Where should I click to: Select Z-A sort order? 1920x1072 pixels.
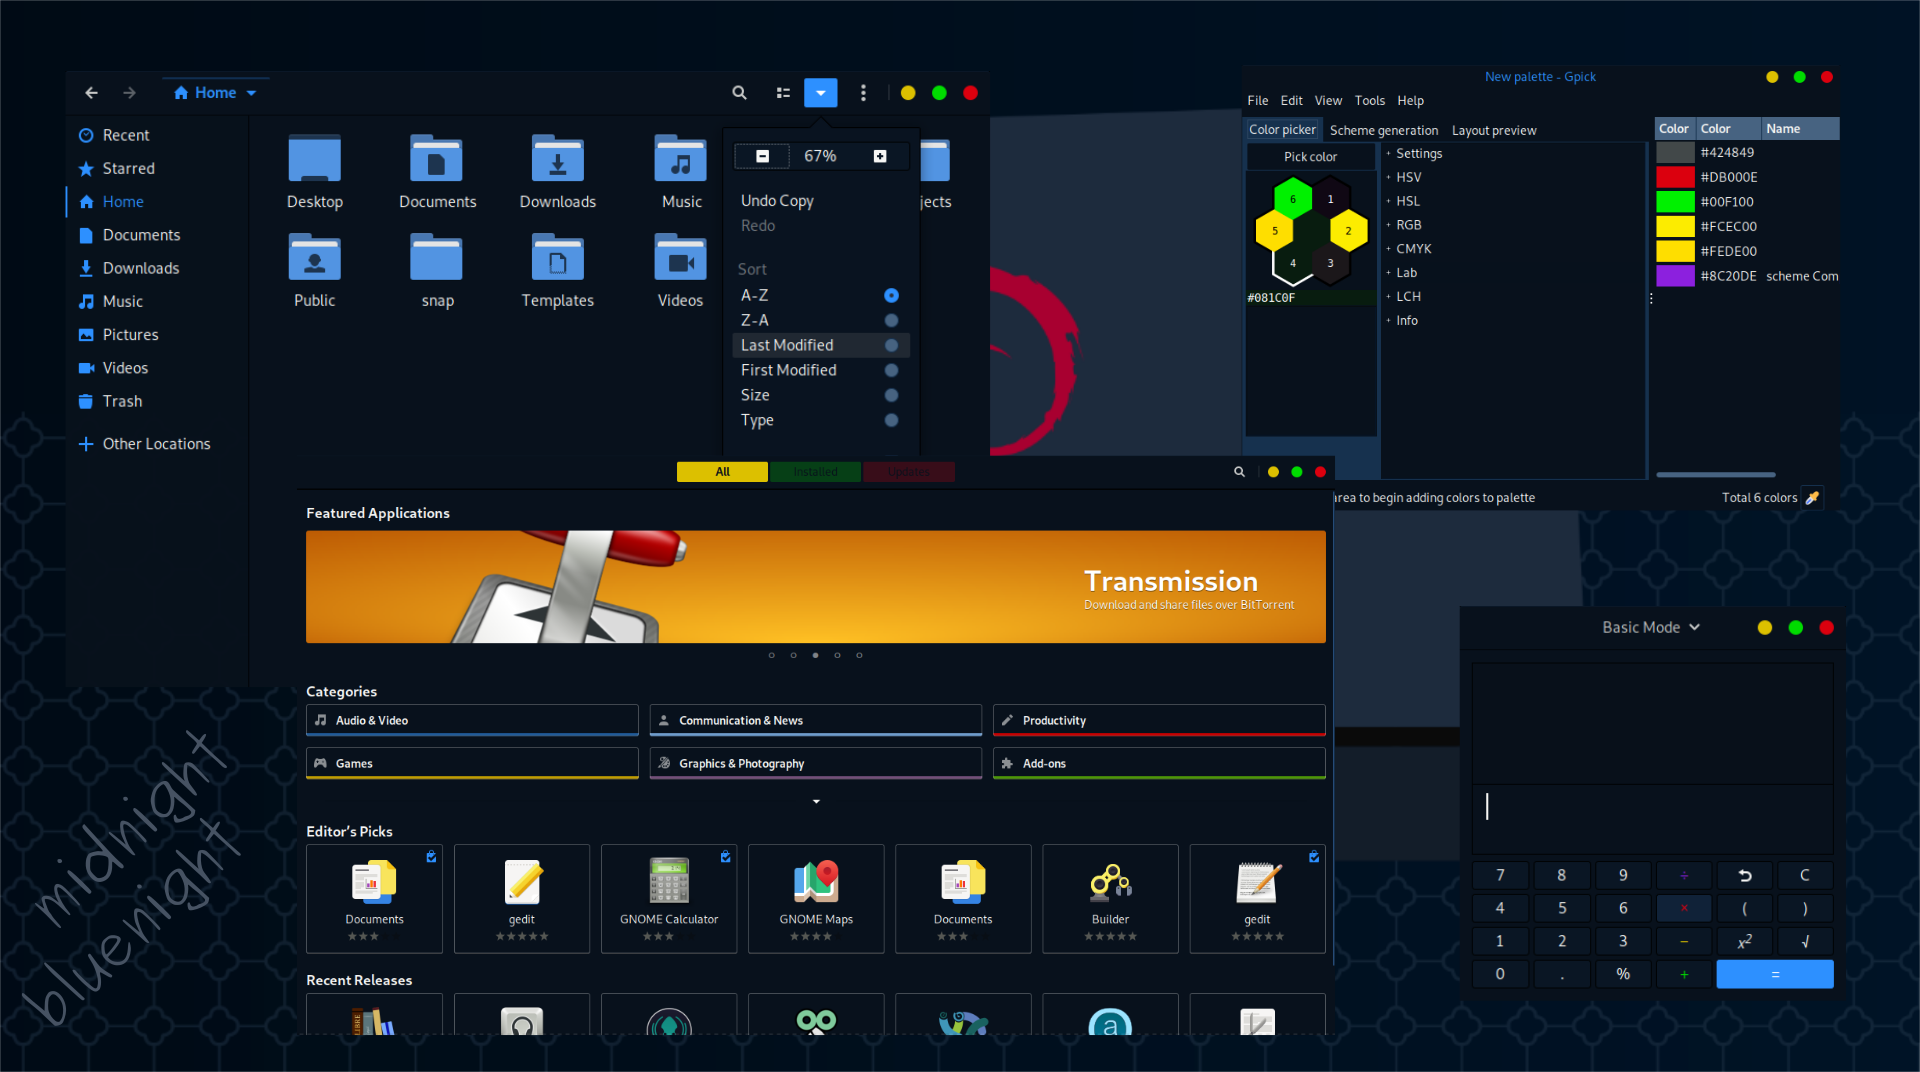point(820,320)
